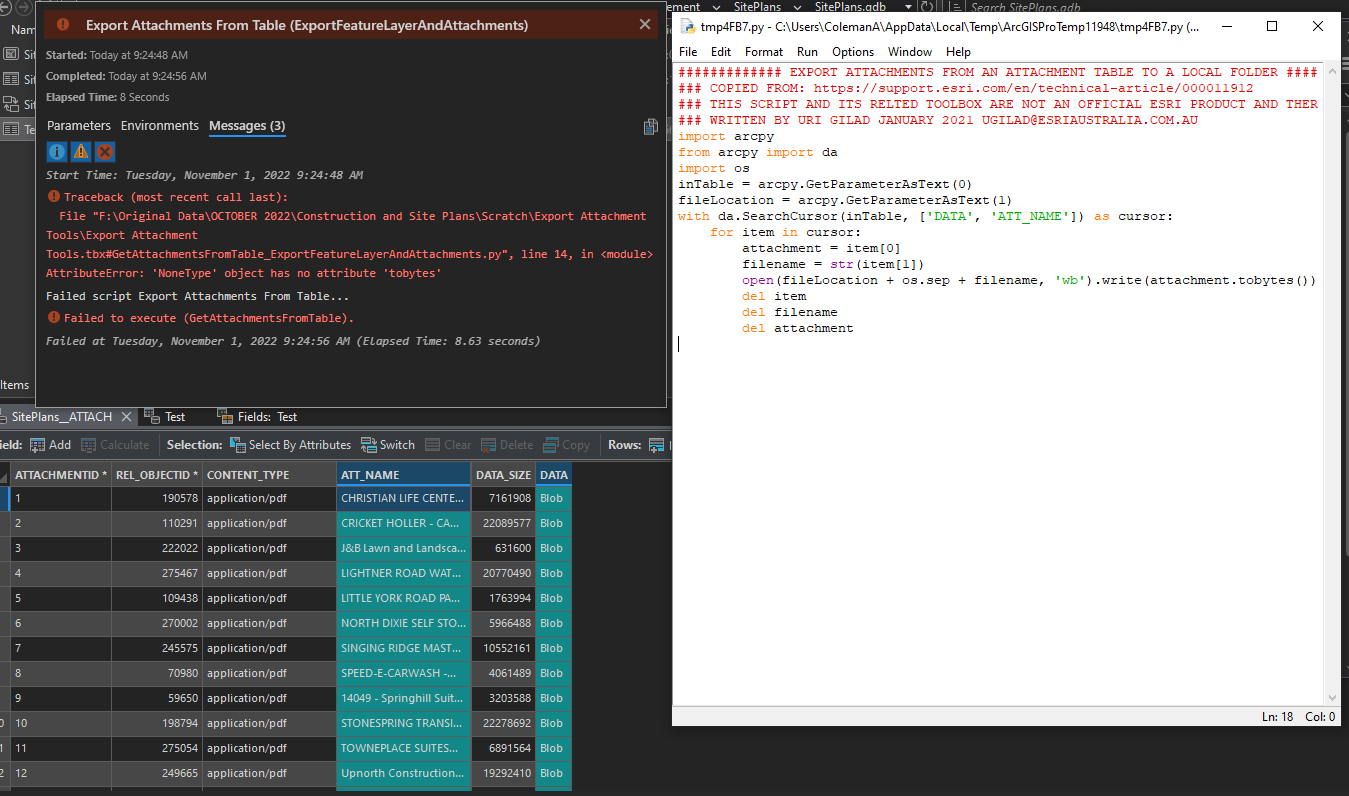Image resolution: width=1349 pixels, height=796 pixels.
Task: Open the Environments tab
Action: [160, 126]
